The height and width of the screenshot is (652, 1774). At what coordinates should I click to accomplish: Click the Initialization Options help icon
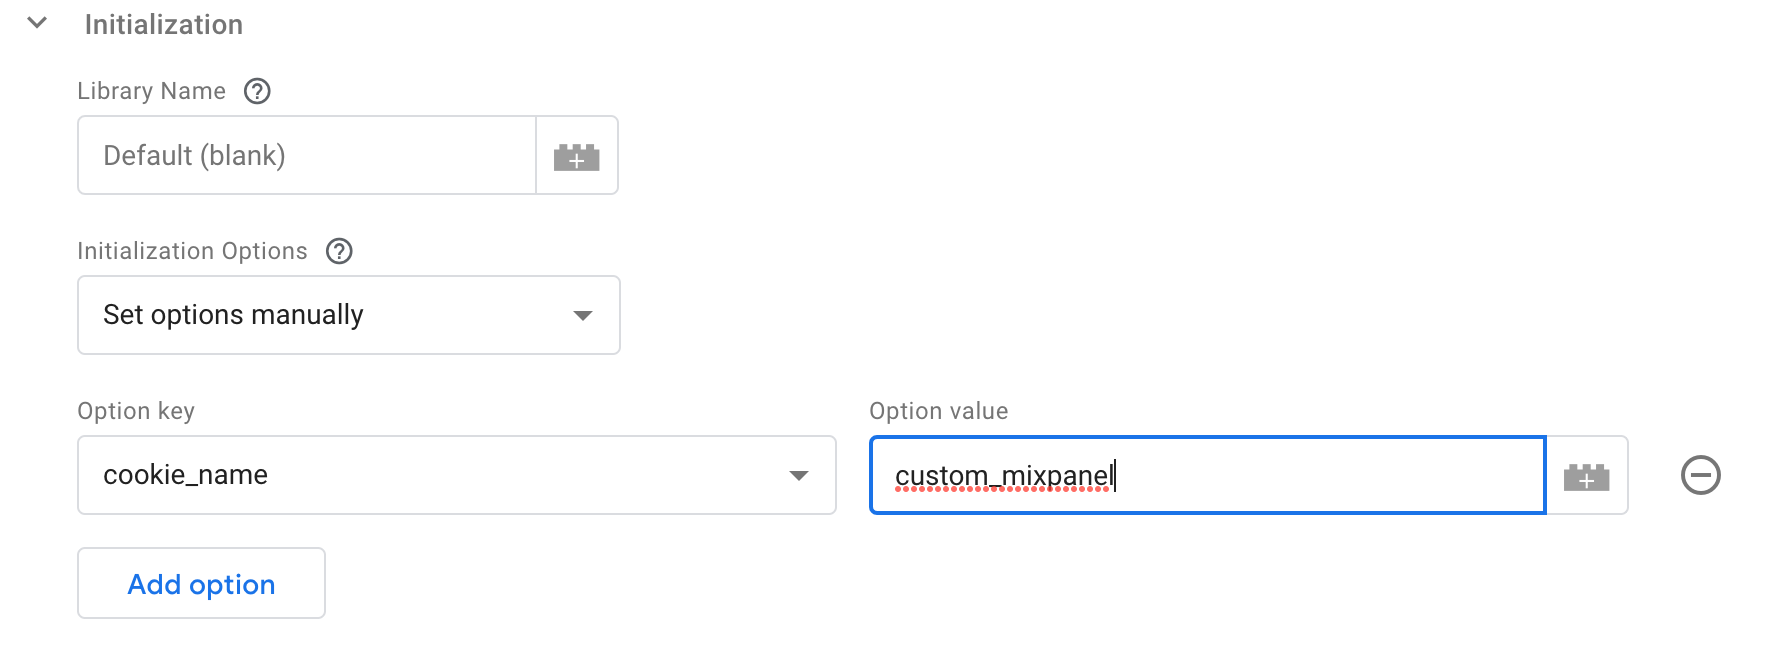point(339,251)
